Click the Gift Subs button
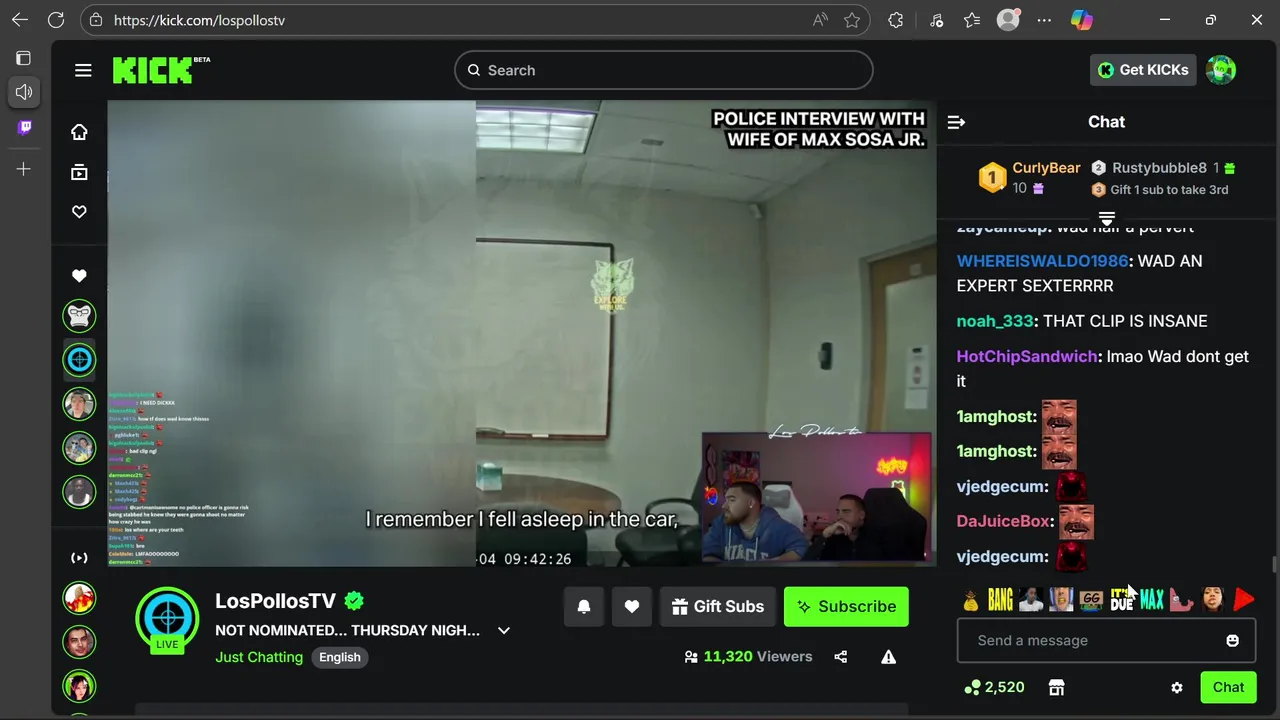 (x=718, y=607)
